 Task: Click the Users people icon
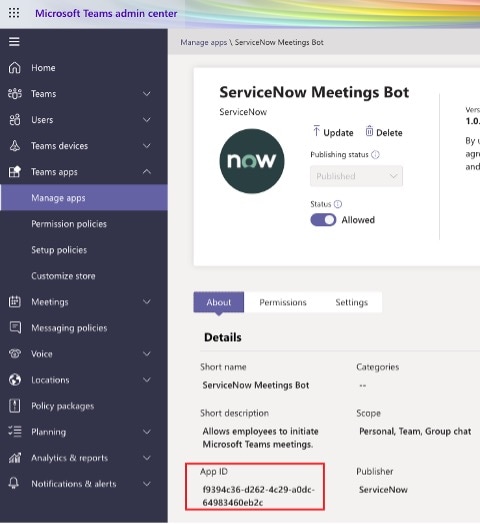(x=14, y=120)
